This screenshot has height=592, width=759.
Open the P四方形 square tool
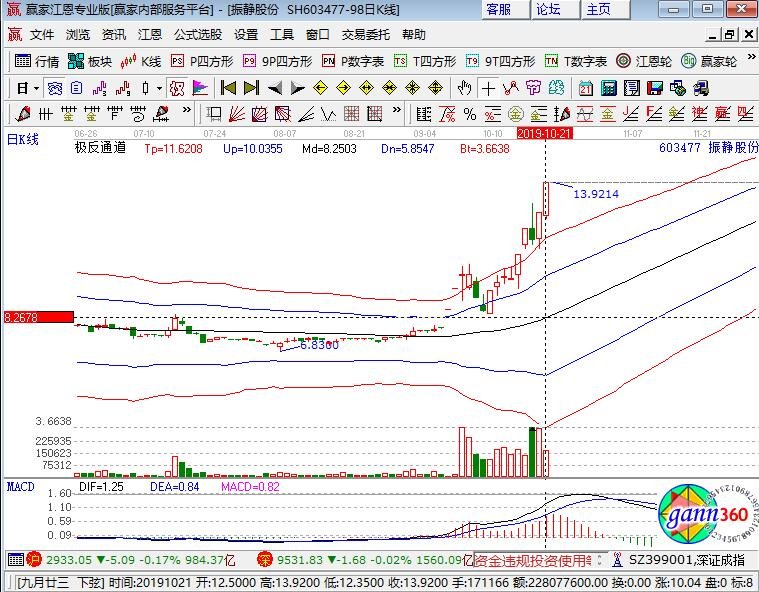[x=202, y=61]
